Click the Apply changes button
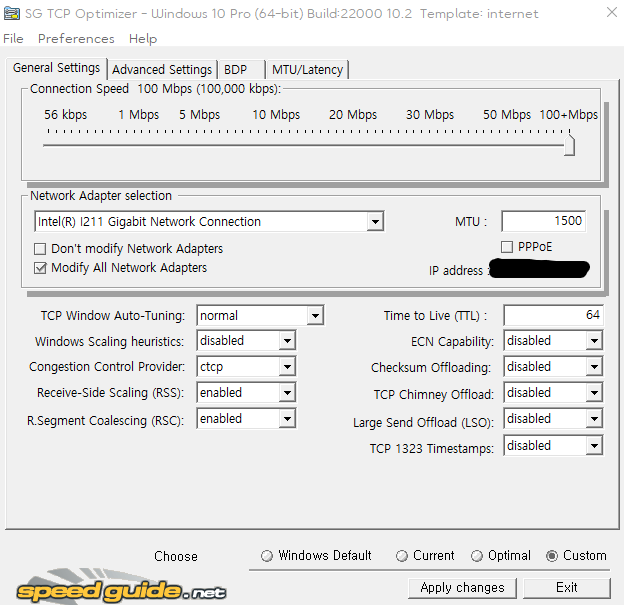624x605 pixels. tap(462, 588)
